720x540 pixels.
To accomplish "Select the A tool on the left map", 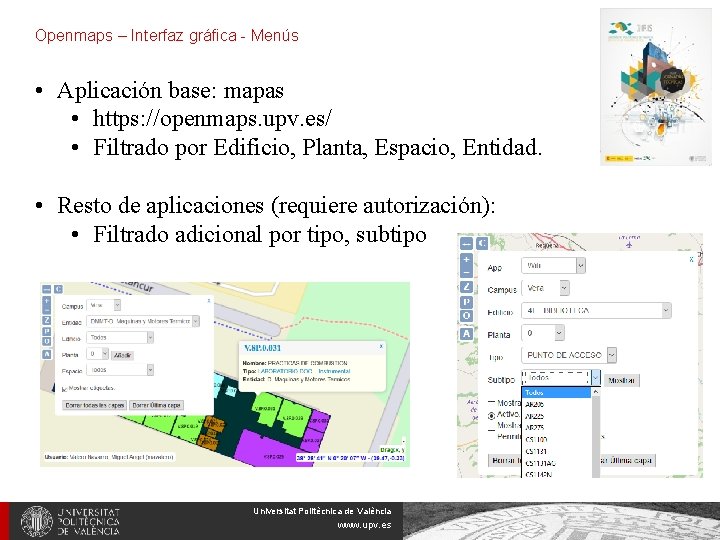I will 46,354.
